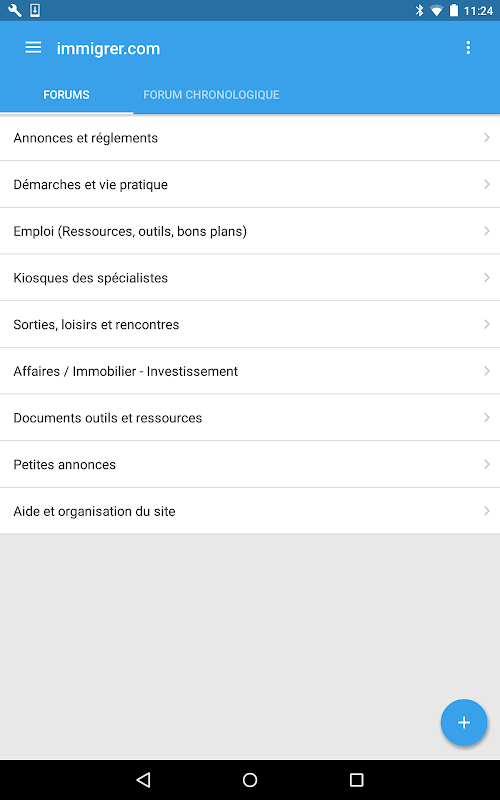Open Démarches et vie pratique forum

(x=250, y=184)
